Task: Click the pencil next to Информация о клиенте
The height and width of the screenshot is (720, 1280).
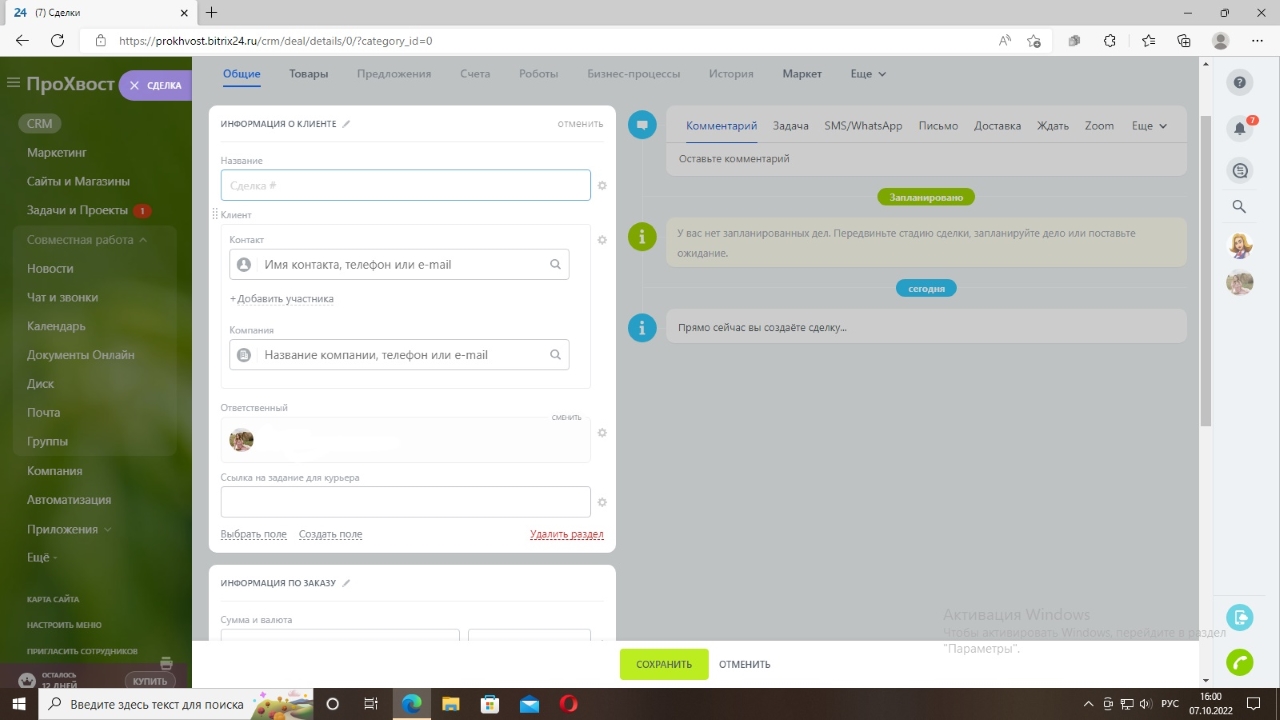Action: 347,124
